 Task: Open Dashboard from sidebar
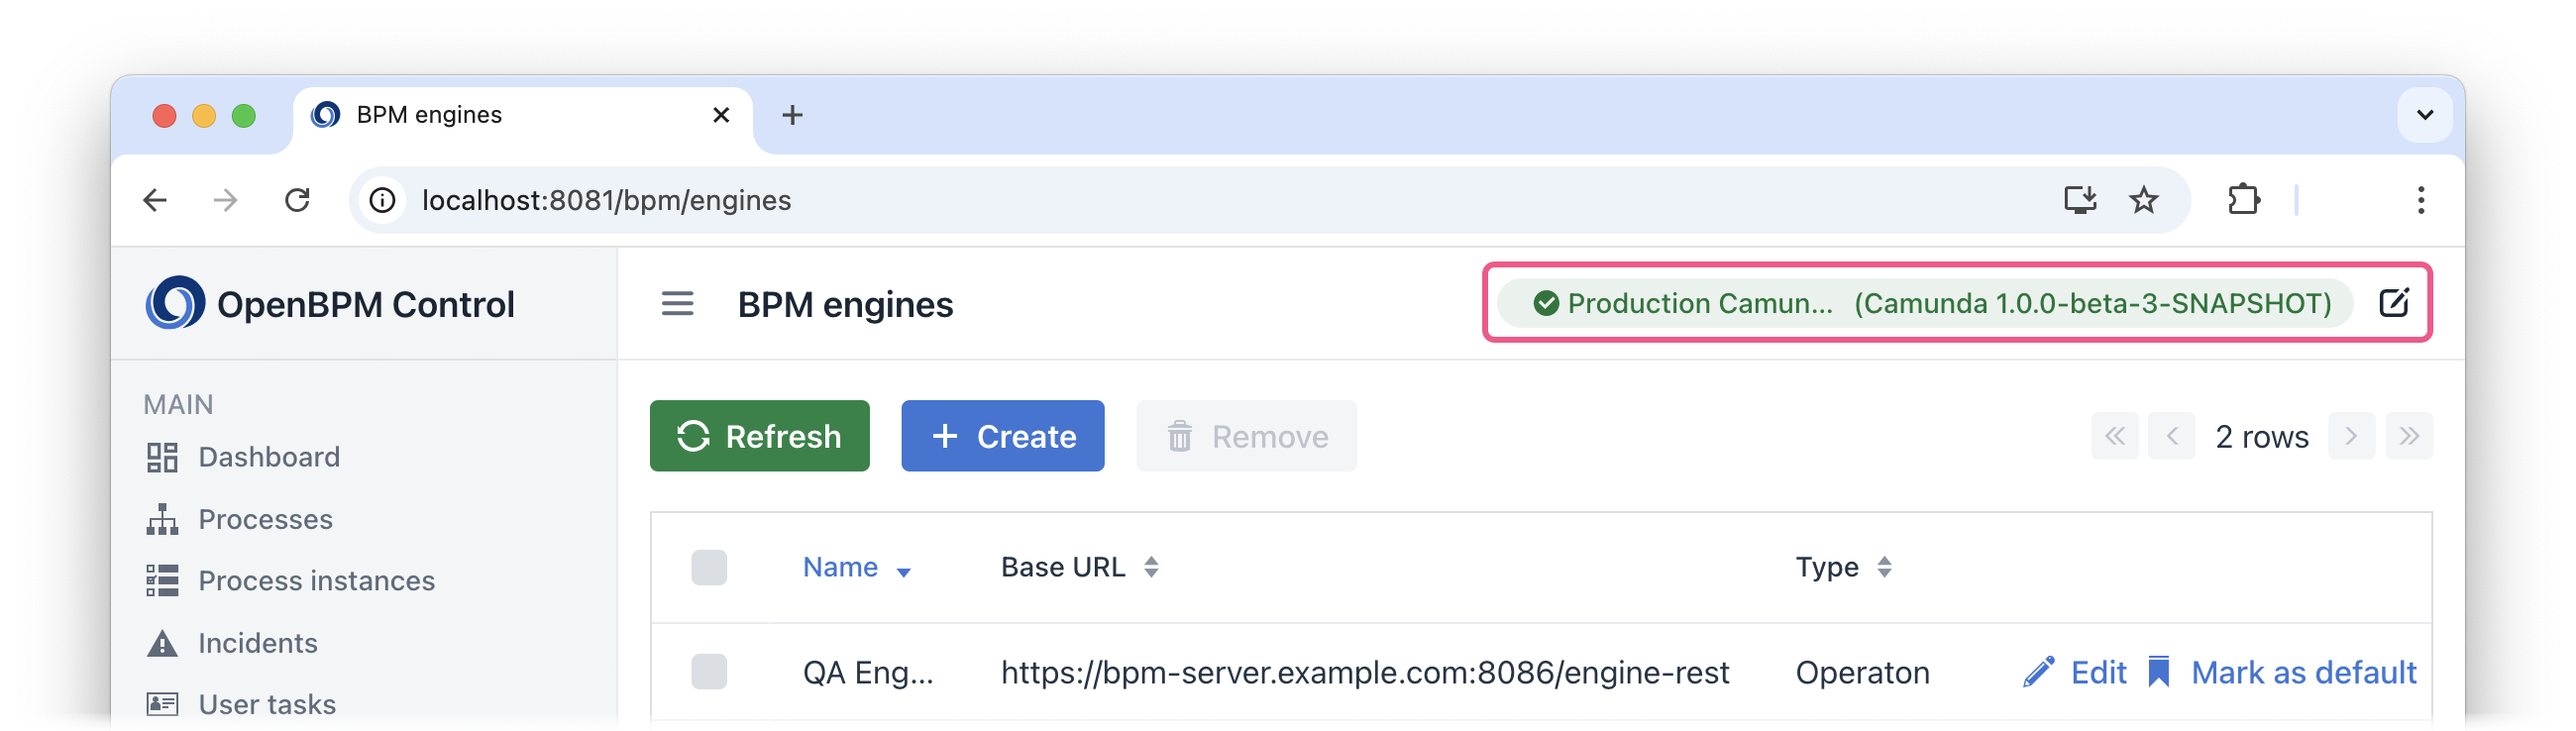coord(269,457)
